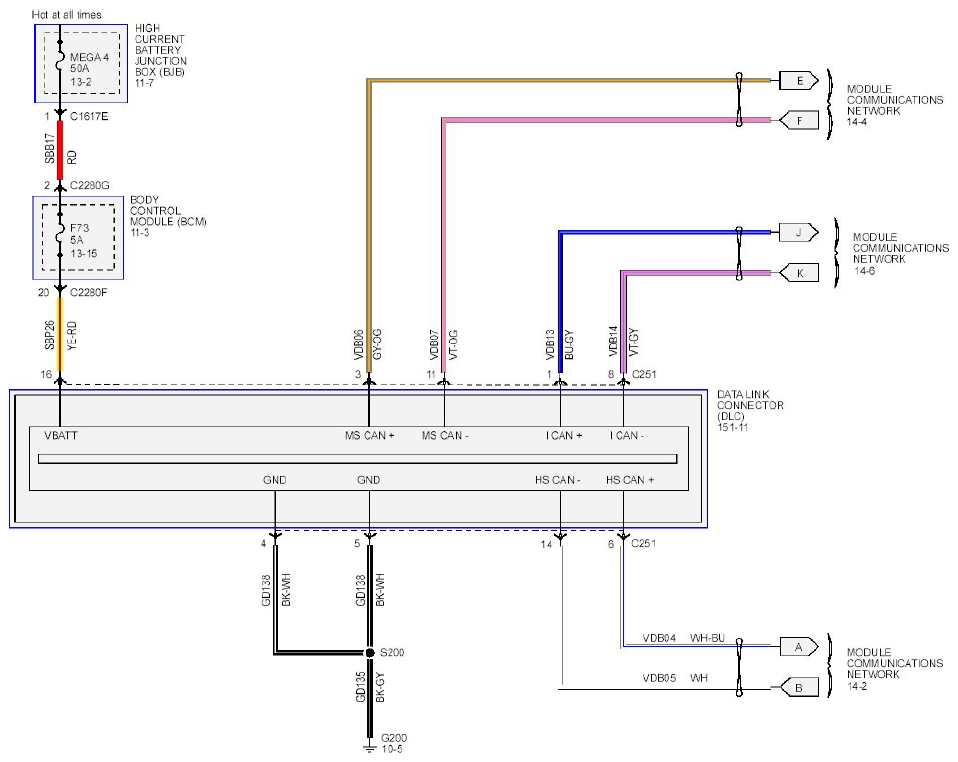Viewport: 958px width, 762px height.
Task: Select the GD135 circuit label
Action: [360, 687]
